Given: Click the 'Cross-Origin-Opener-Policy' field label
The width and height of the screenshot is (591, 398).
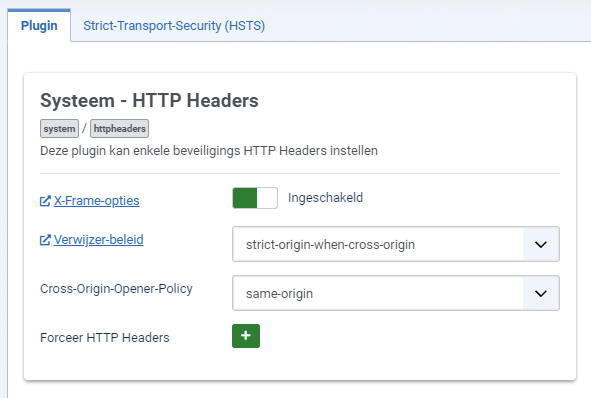Looking at the screenshot, I should (116, 289).
